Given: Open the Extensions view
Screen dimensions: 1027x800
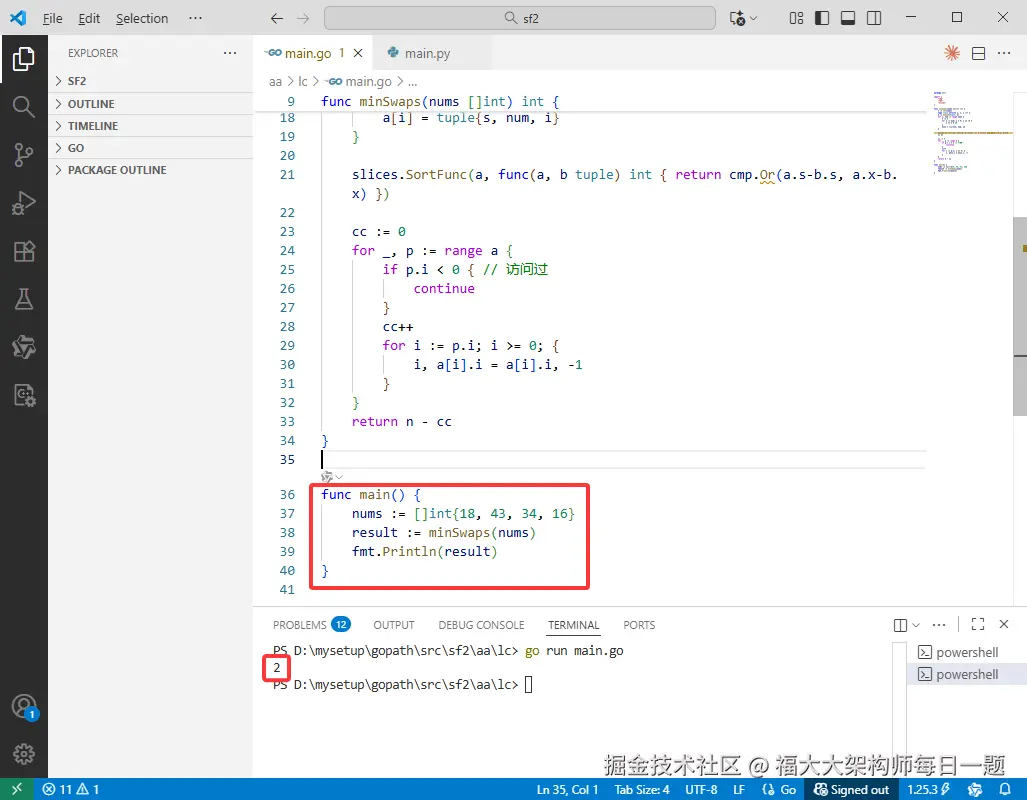Looking at the screenshot, I should [x=24, y=252].
